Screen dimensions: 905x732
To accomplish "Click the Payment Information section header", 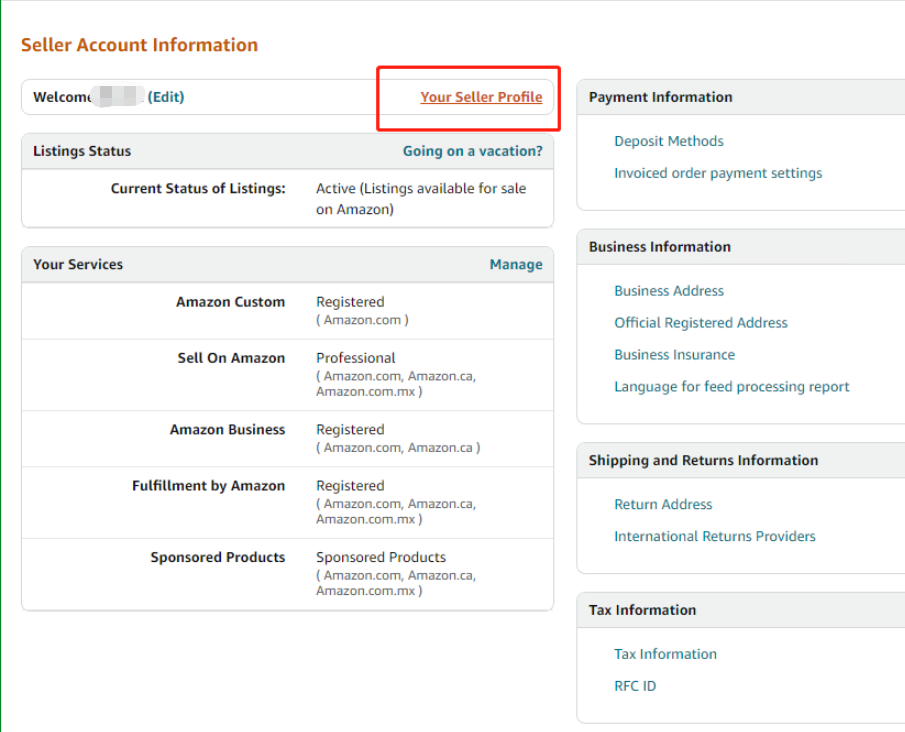I will coord(660,97).
